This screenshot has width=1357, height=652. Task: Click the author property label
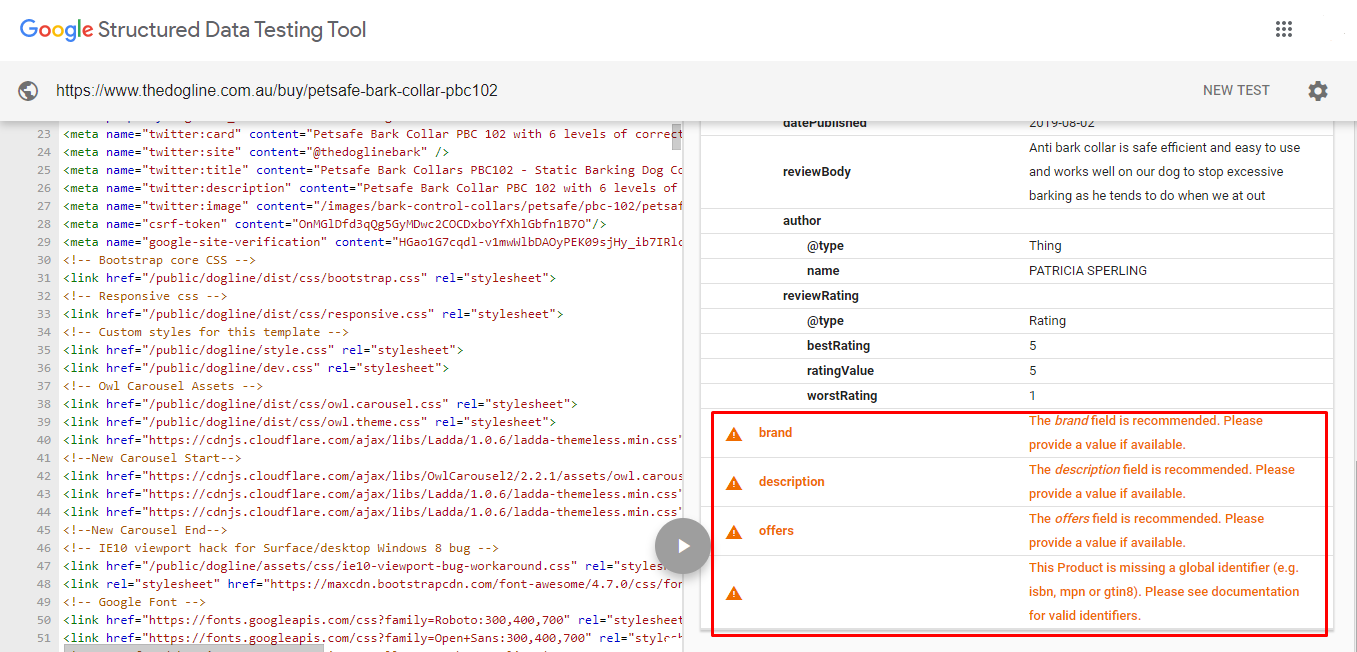(802, 221)
